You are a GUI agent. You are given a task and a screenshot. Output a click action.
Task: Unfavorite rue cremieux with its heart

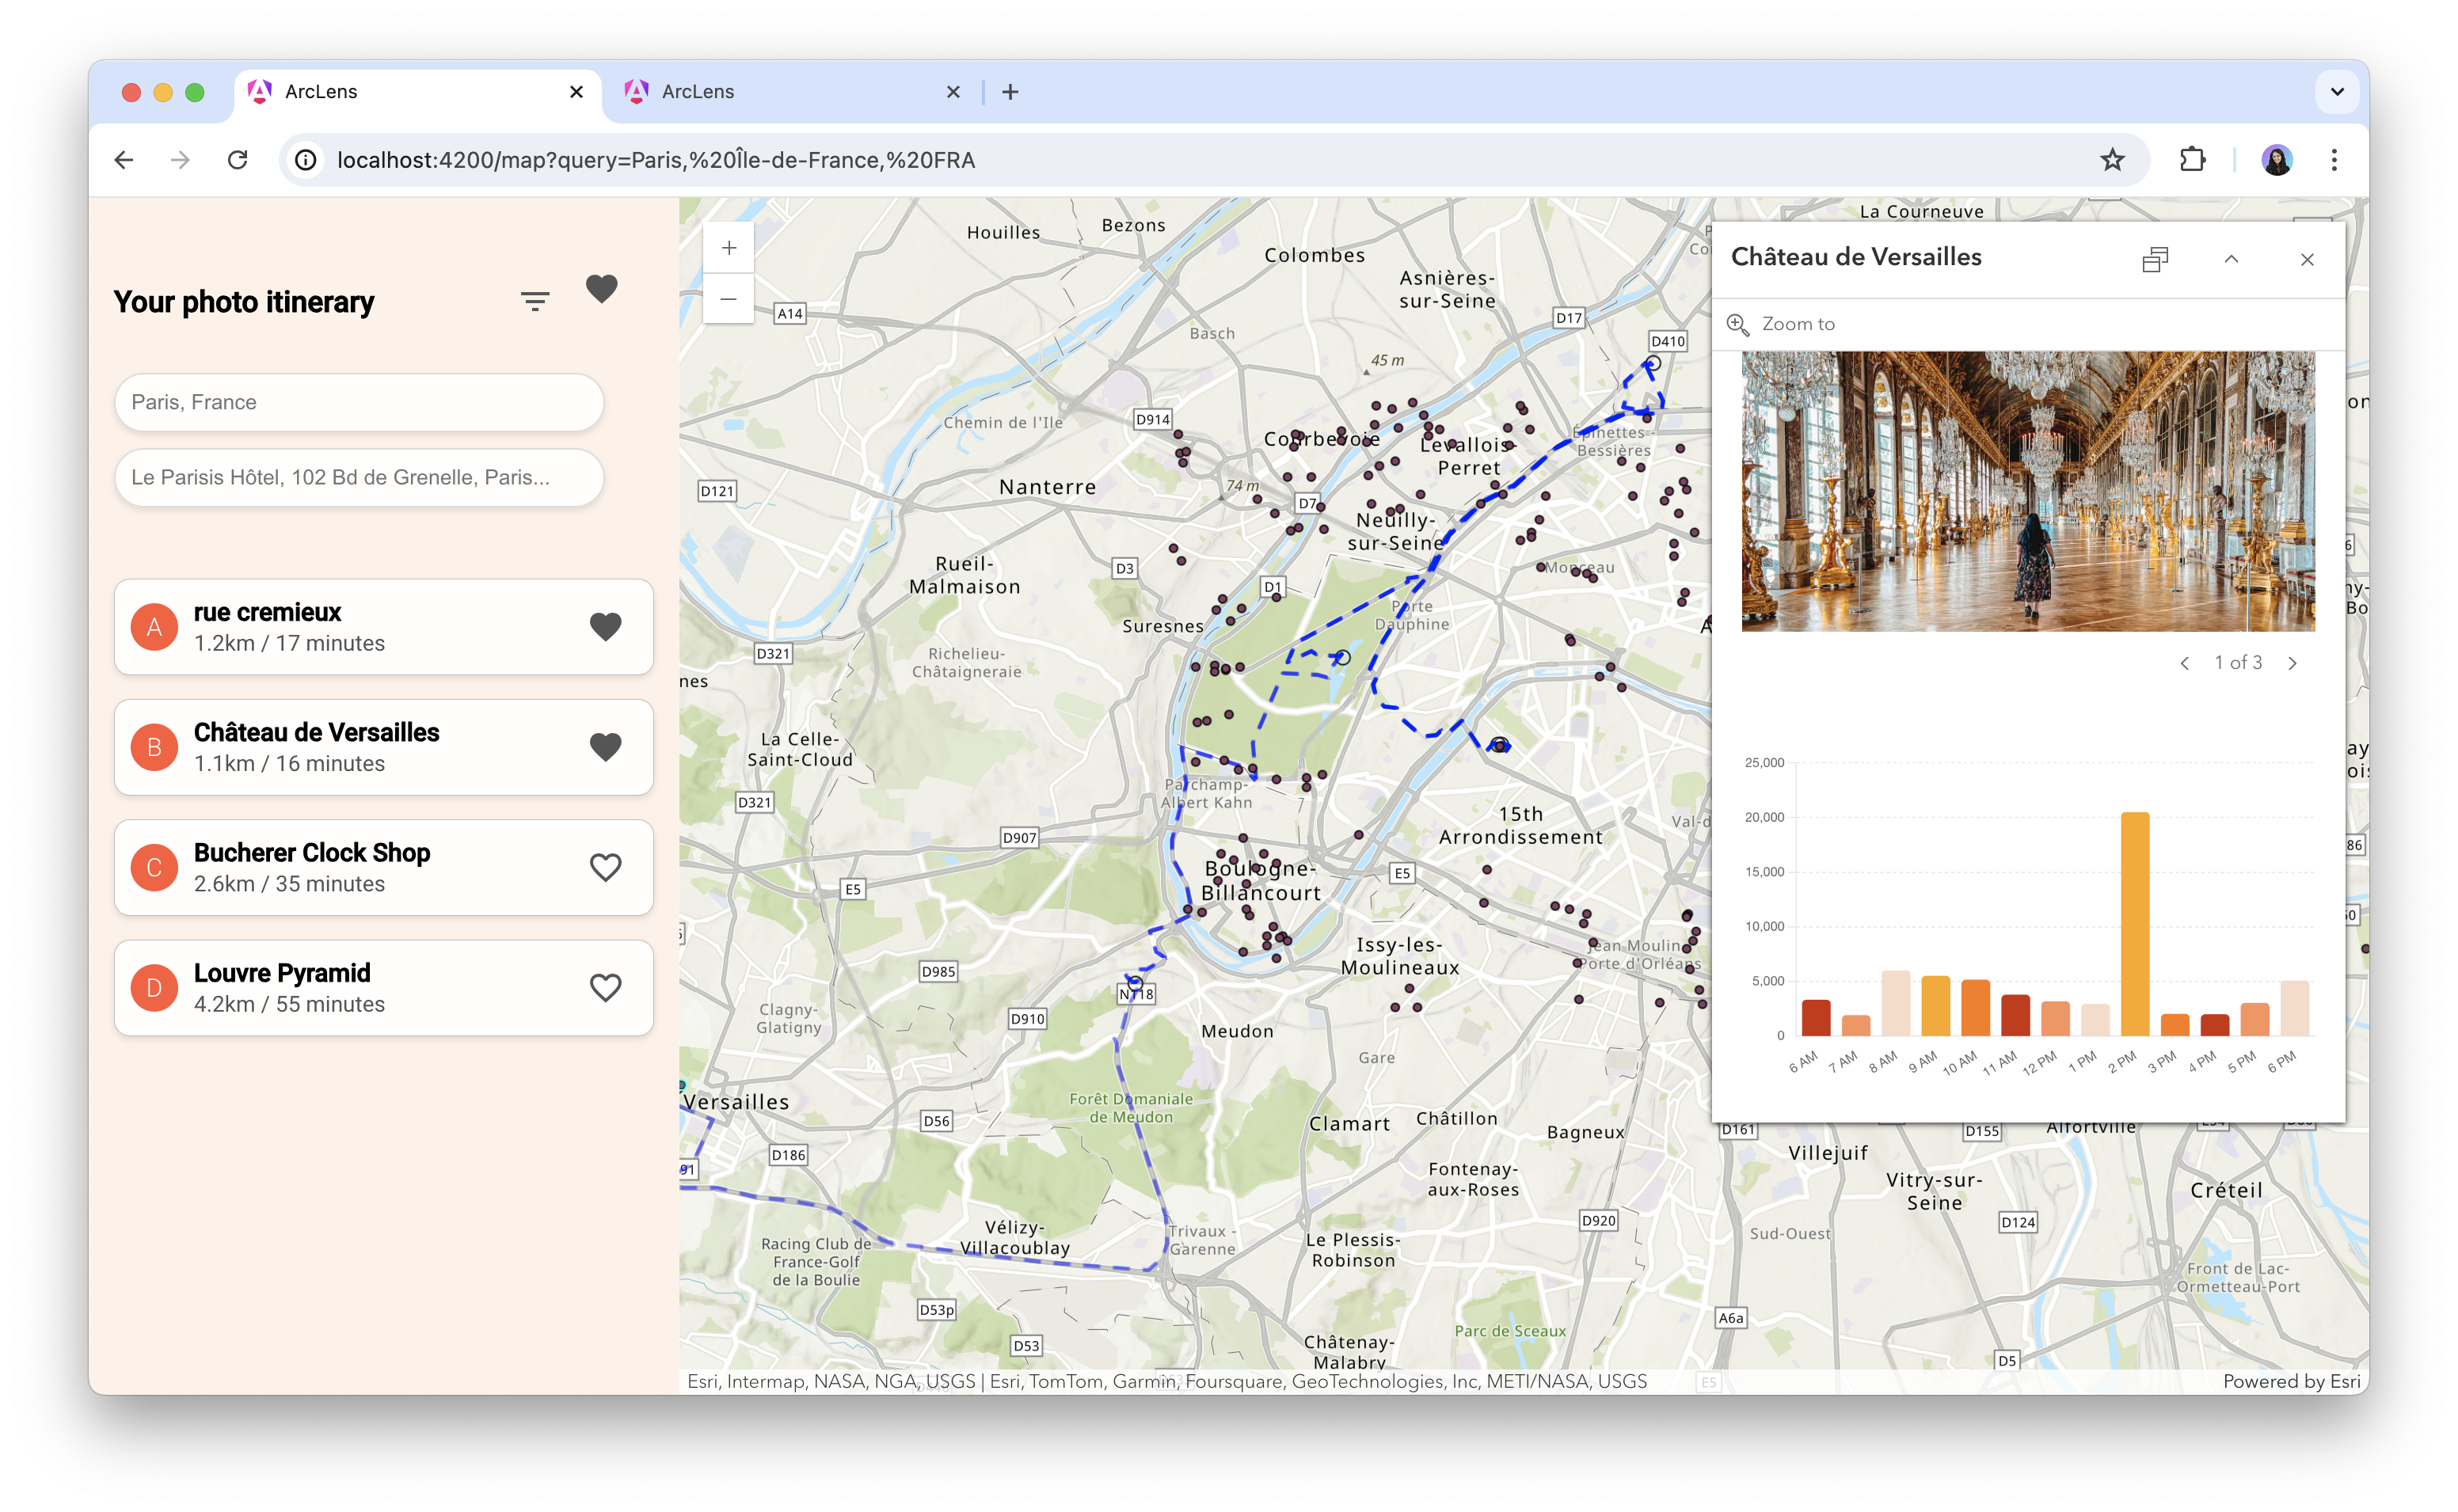(605, 627)
